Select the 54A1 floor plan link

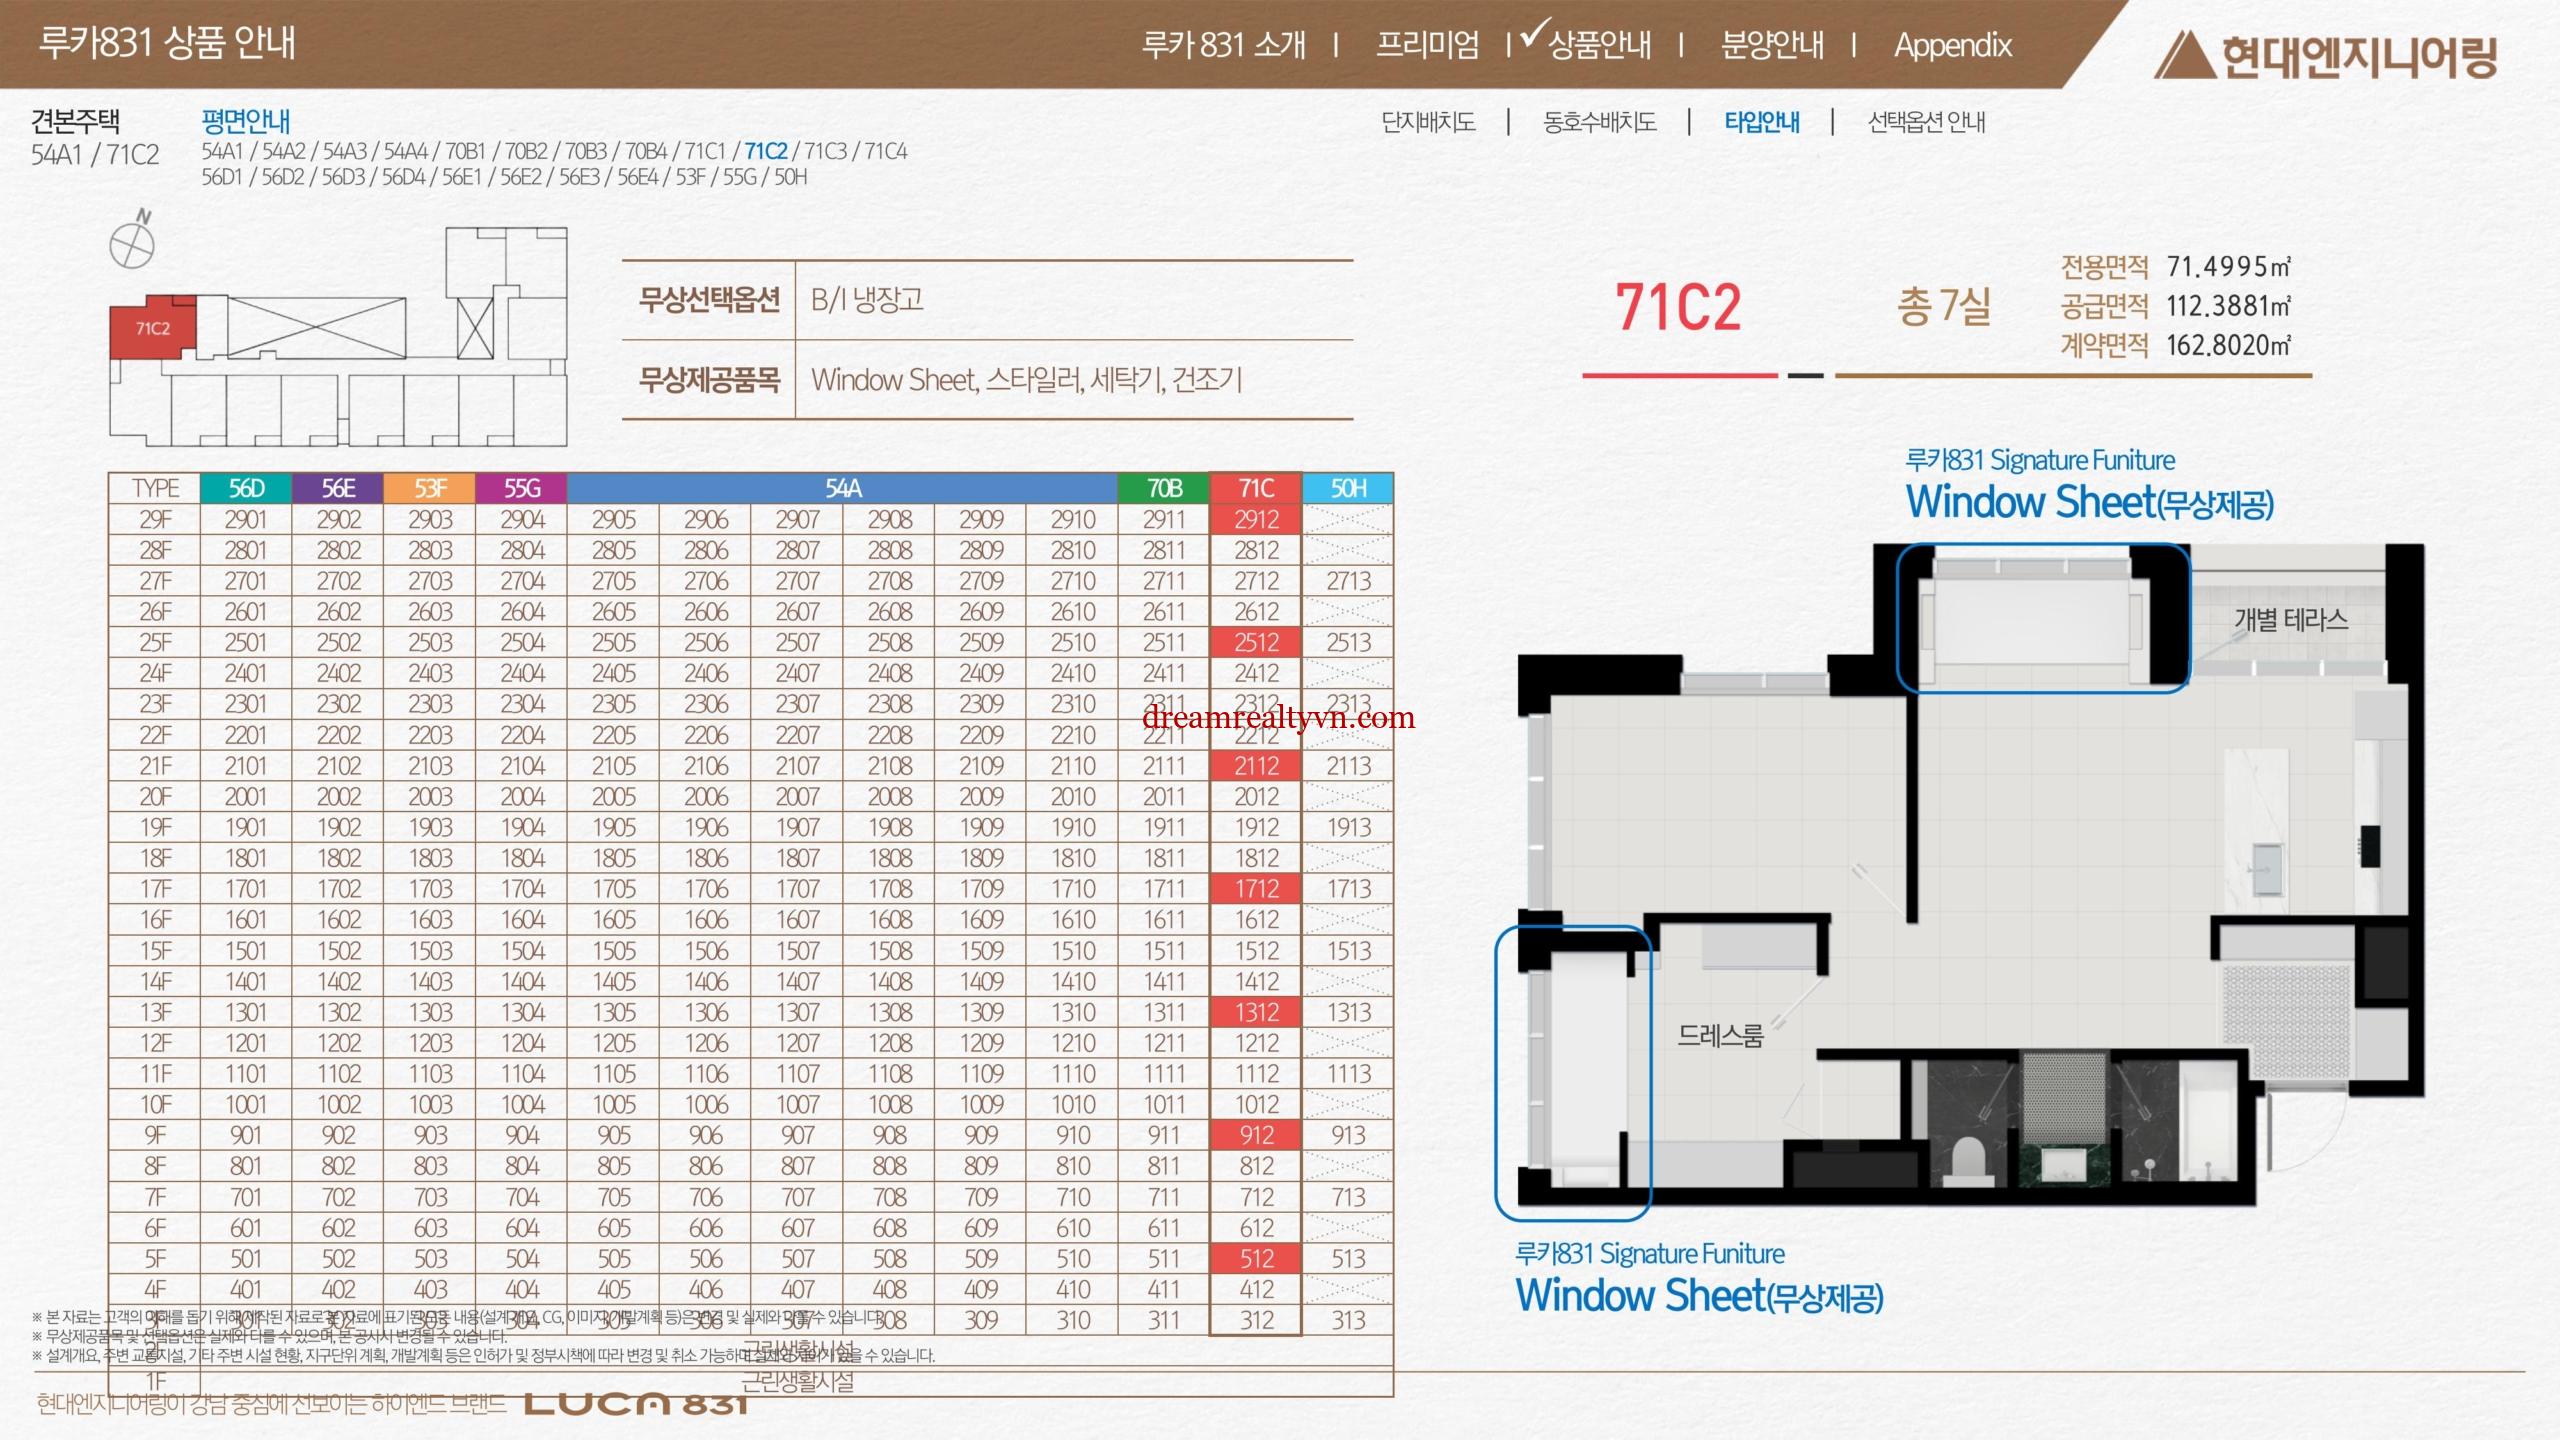[x=222, y=152]
